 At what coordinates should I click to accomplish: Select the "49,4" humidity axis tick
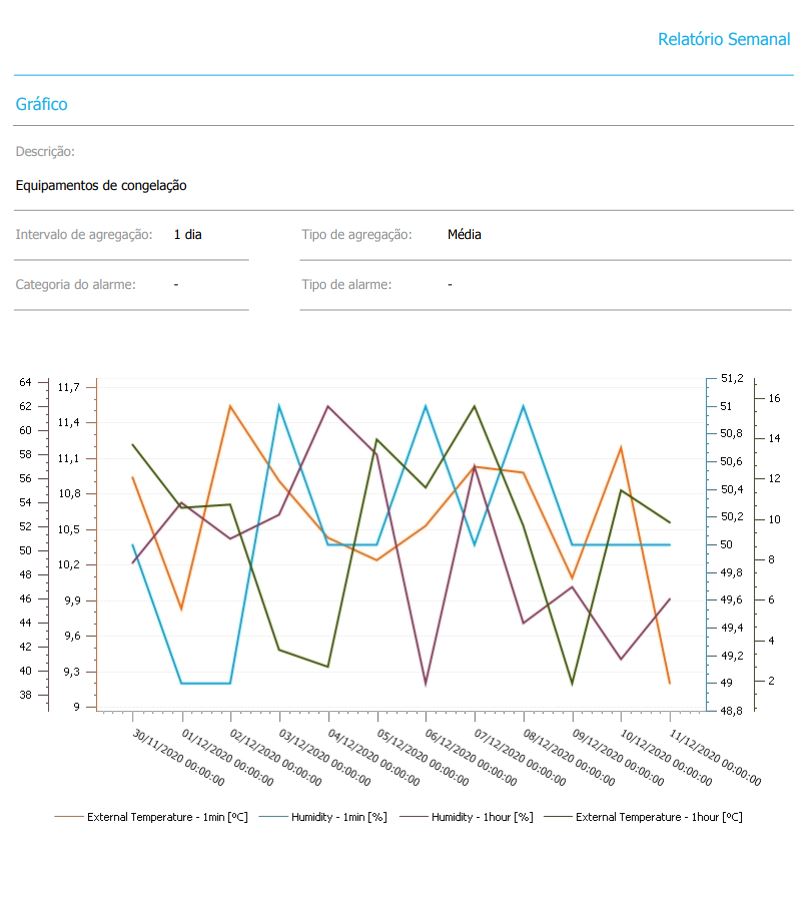point(732,628)
